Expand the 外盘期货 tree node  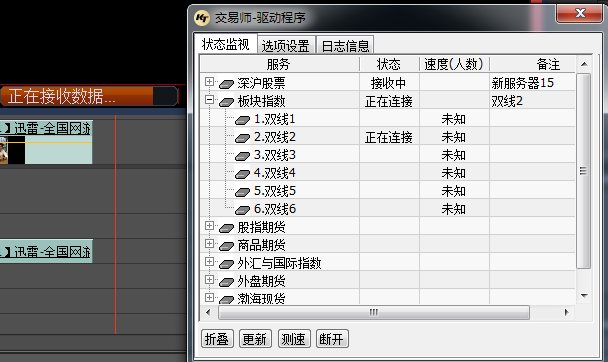coord(209,279)
